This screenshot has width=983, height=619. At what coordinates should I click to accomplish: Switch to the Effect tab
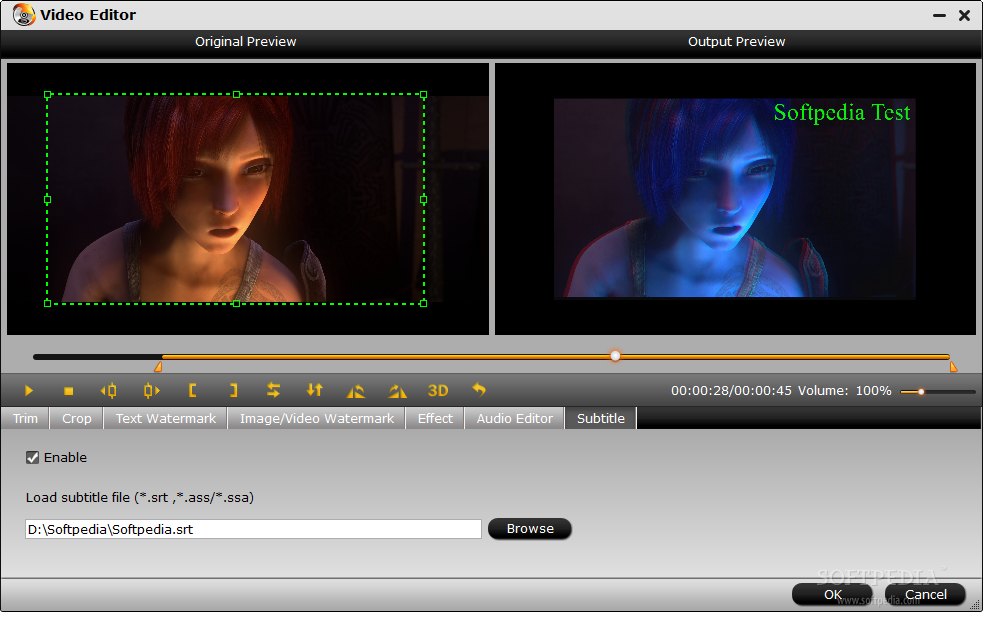coord(435,418)
